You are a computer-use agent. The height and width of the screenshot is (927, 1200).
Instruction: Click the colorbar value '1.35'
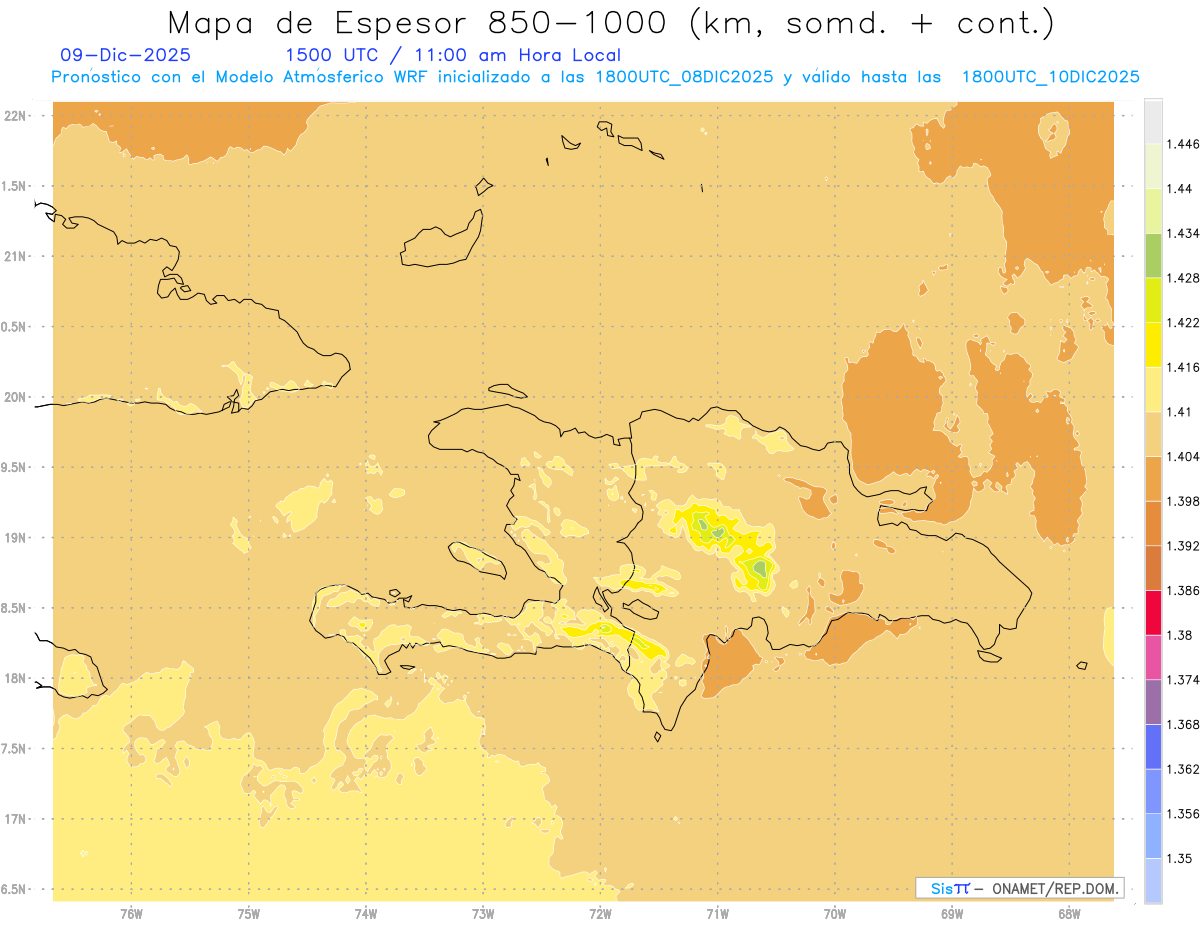[x=1181, y=858]
